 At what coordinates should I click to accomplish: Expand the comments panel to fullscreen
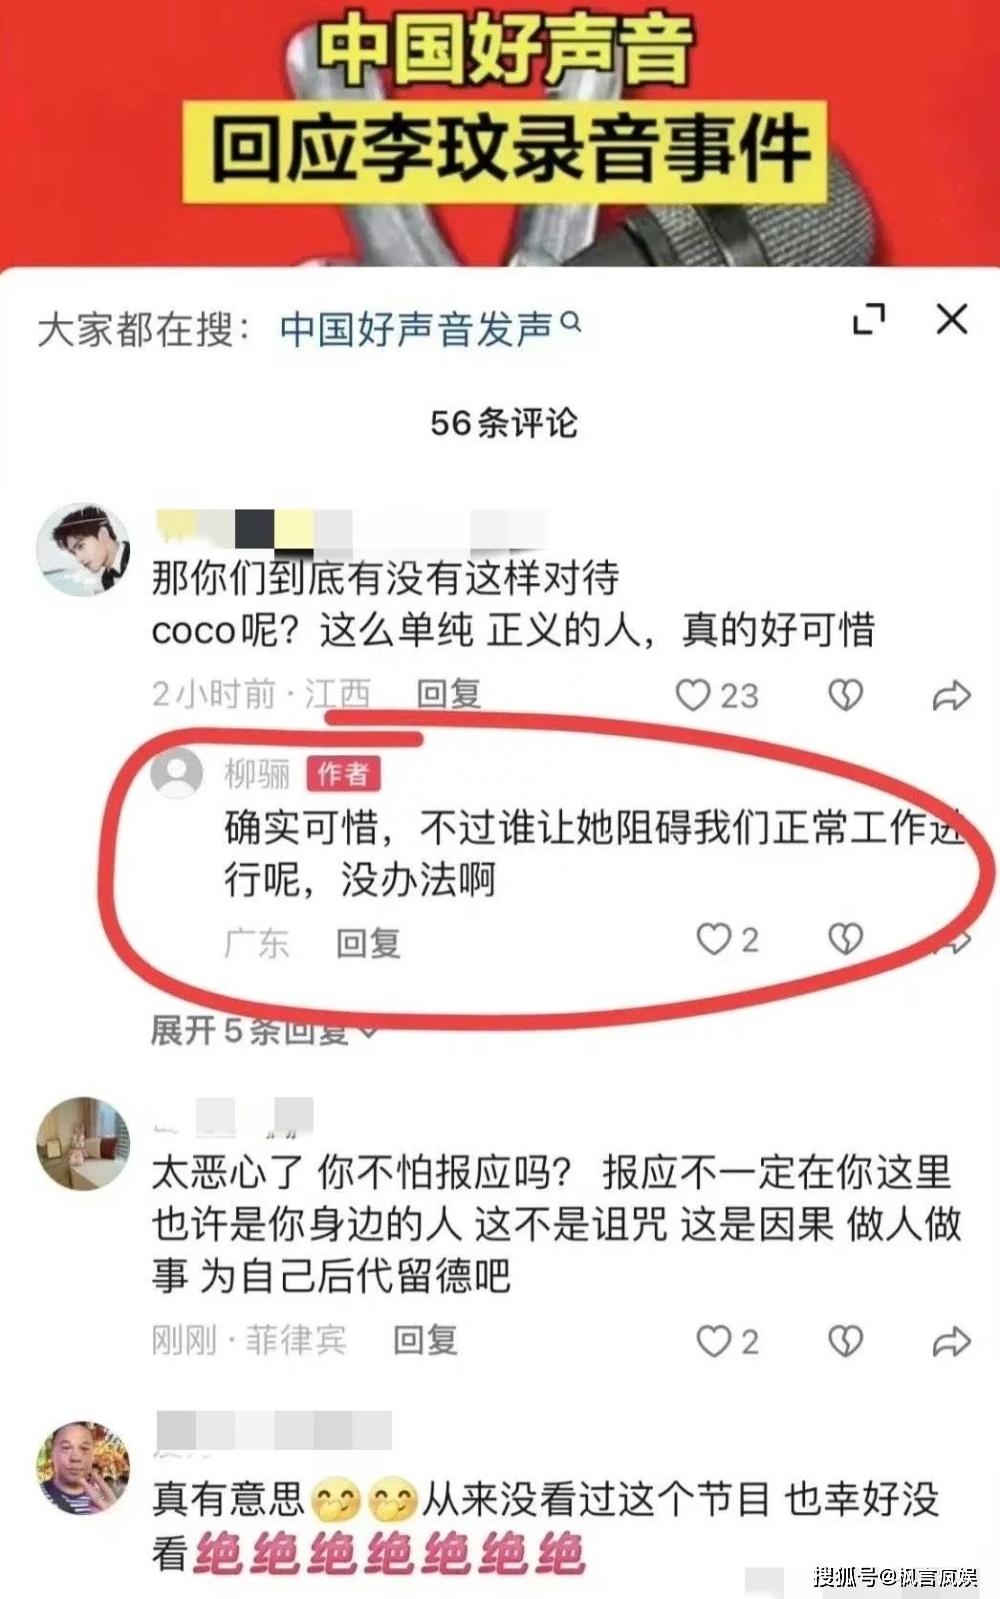[x=869, y=319]
